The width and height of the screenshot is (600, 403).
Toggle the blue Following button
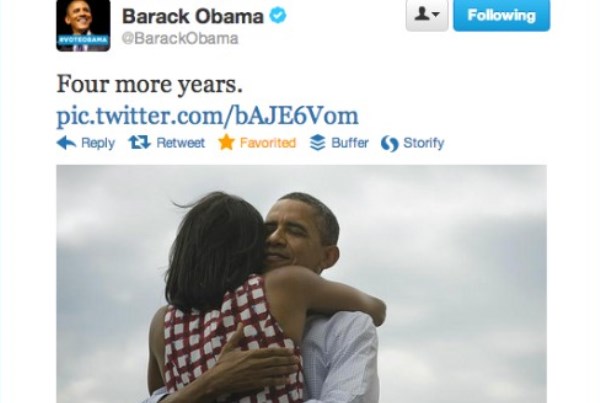click(x=501, y=15)
